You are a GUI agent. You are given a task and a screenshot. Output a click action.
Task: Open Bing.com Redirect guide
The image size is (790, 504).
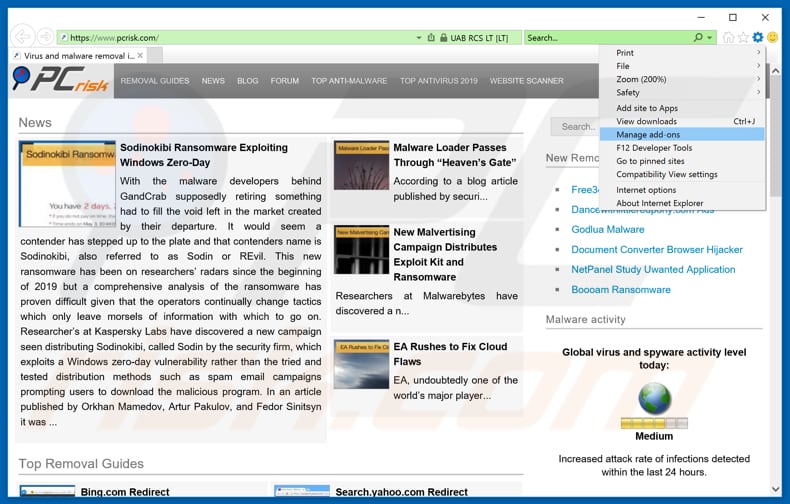pyautogui.click(x=125, y=492)
